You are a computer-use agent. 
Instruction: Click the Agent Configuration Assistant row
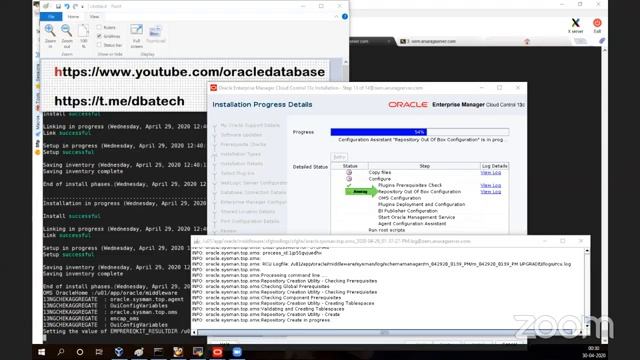click(412, 224)
